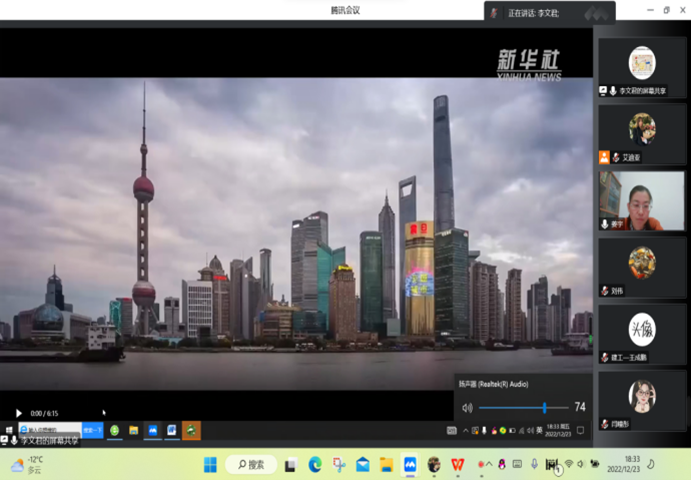
Task: Select bottom participant tile with glasses avatar
Action: click(x=642, y=401)
